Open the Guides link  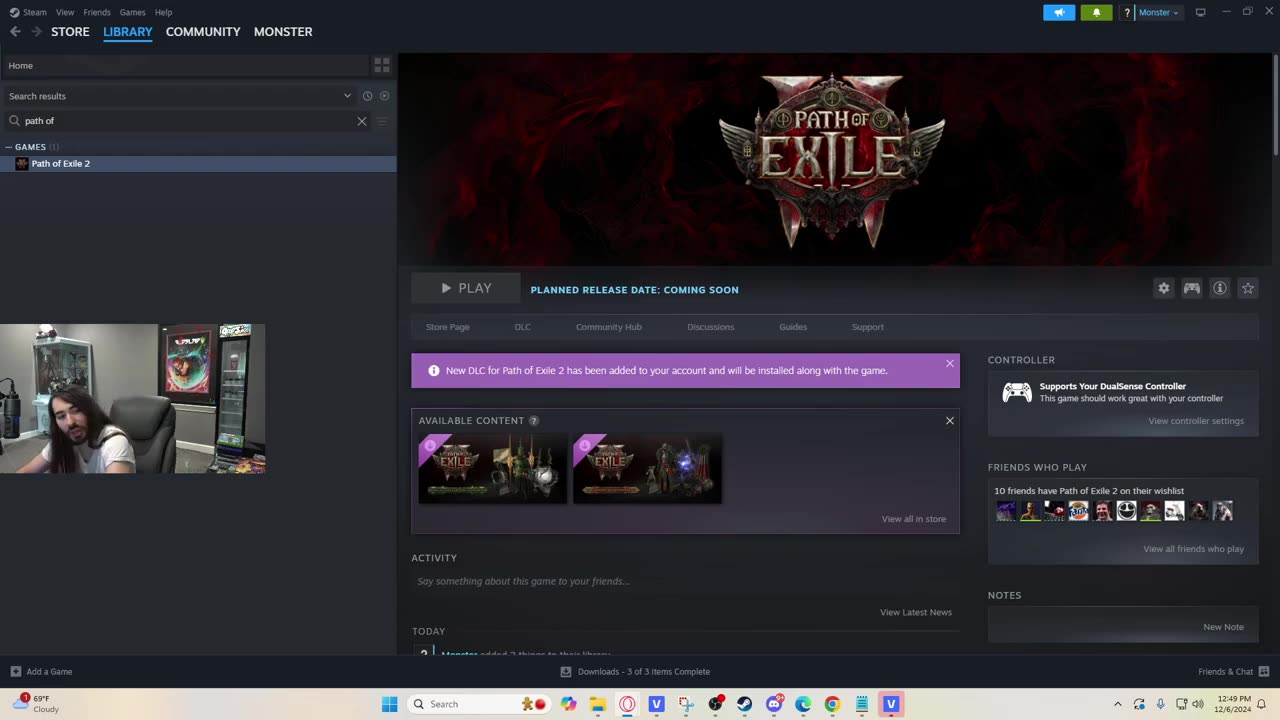[793, 327]
